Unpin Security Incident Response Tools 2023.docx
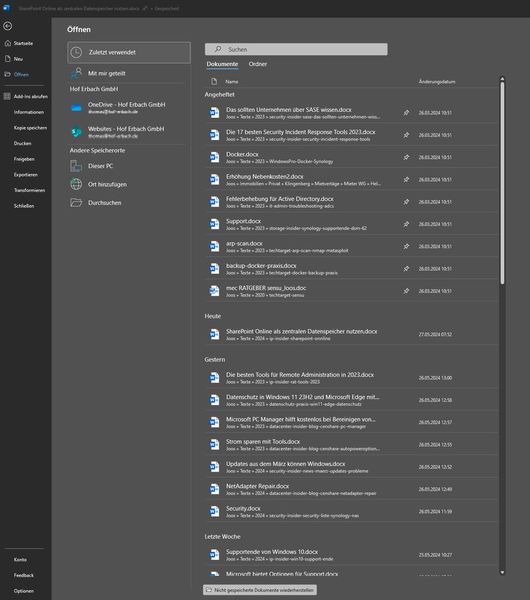Screen dimensions: 530x600 pos(406,135)
